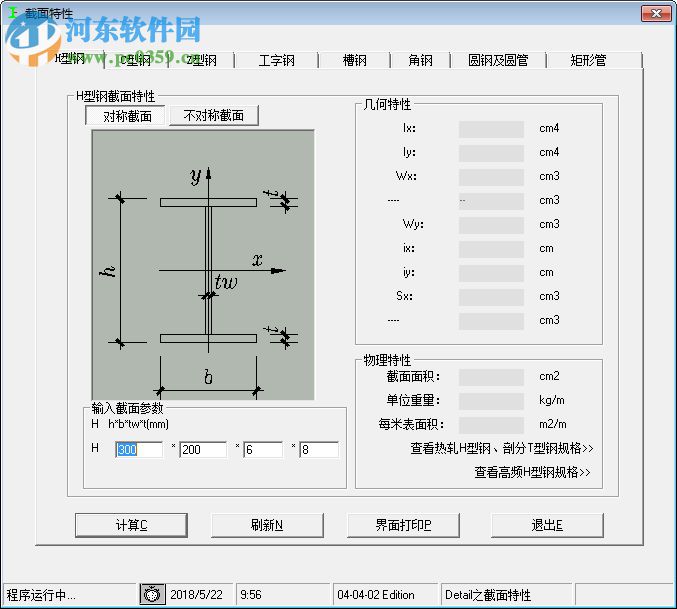Click the h input field showing 300

(x=139, y=450)
